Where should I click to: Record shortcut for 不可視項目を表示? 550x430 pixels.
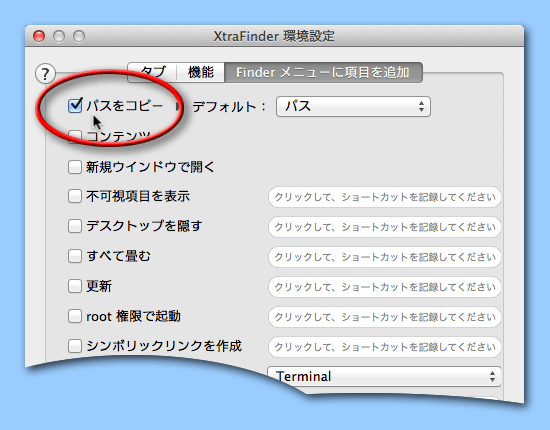click(385, 197)
